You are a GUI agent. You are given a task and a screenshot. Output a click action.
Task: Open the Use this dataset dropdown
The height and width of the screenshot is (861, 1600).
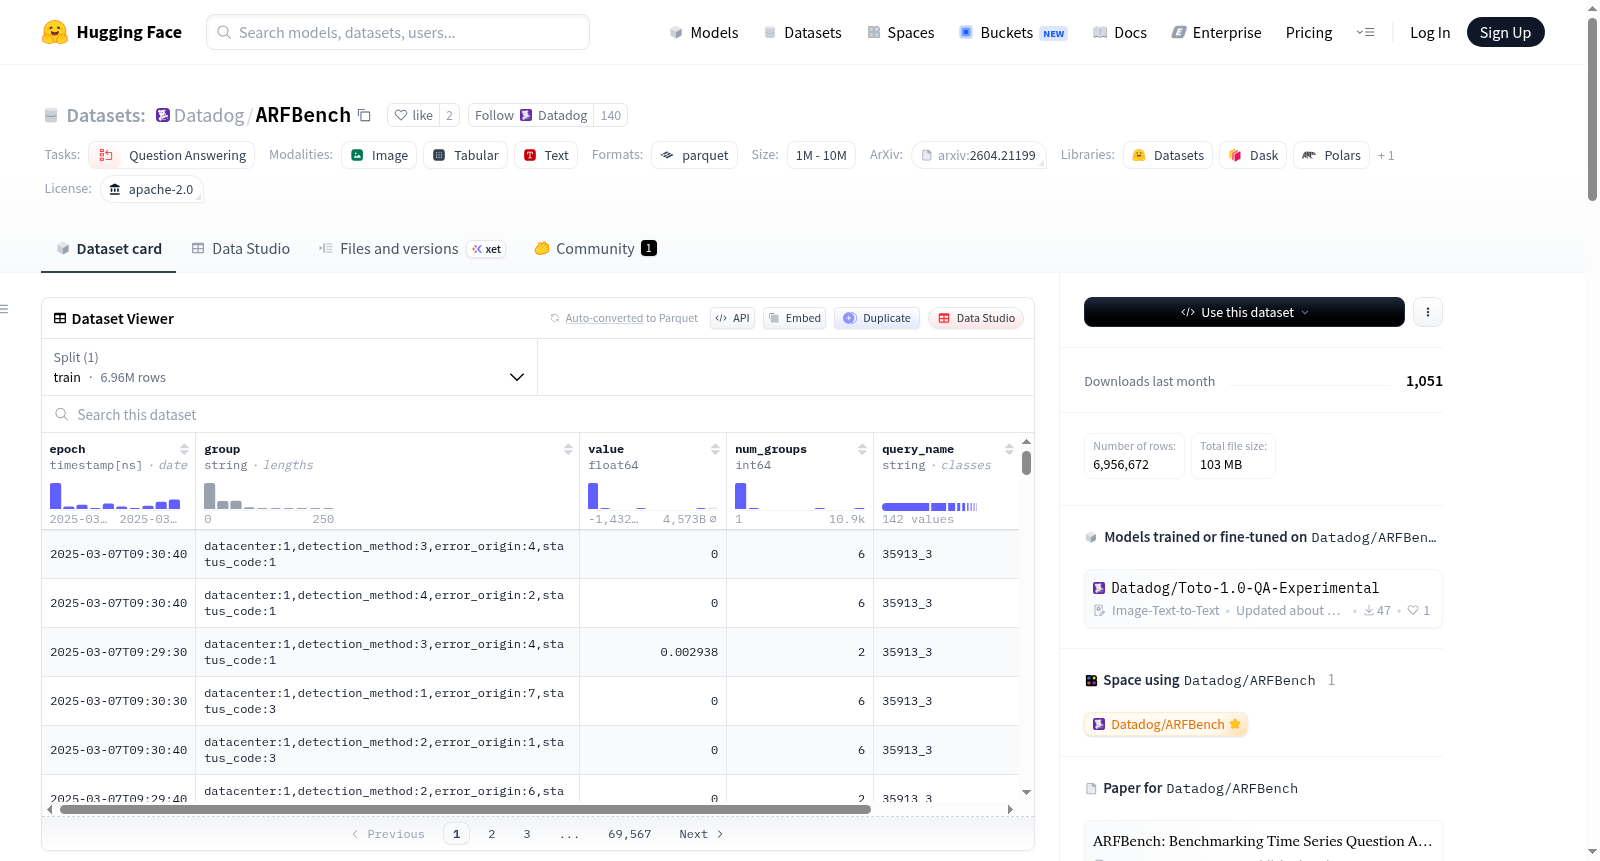point(1244,312)
